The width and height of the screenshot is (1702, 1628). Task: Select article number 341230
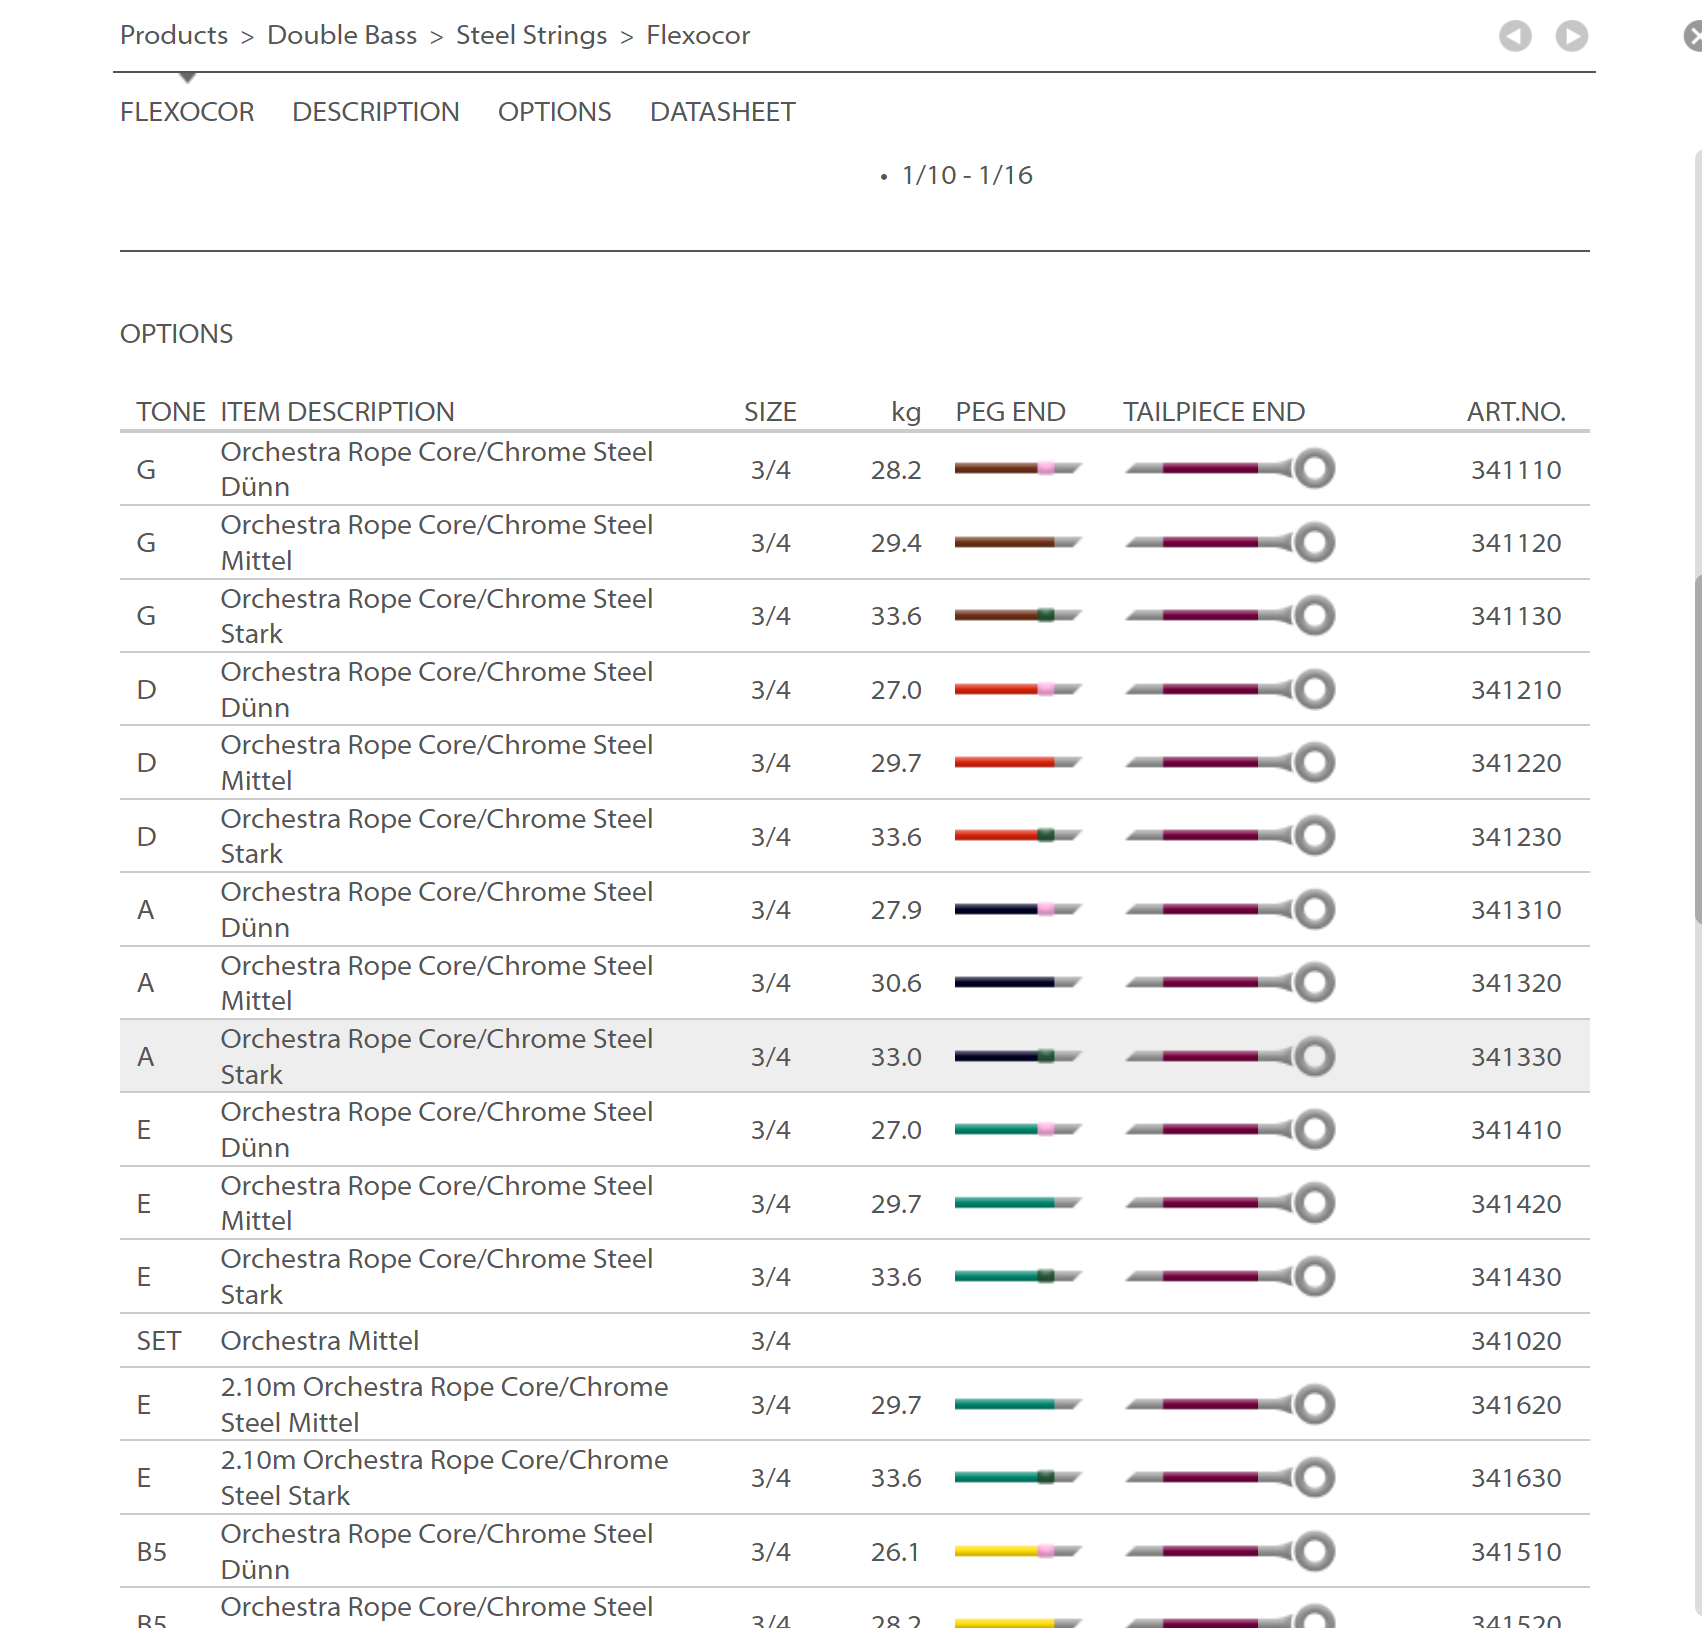click(x=1516, y=837)
